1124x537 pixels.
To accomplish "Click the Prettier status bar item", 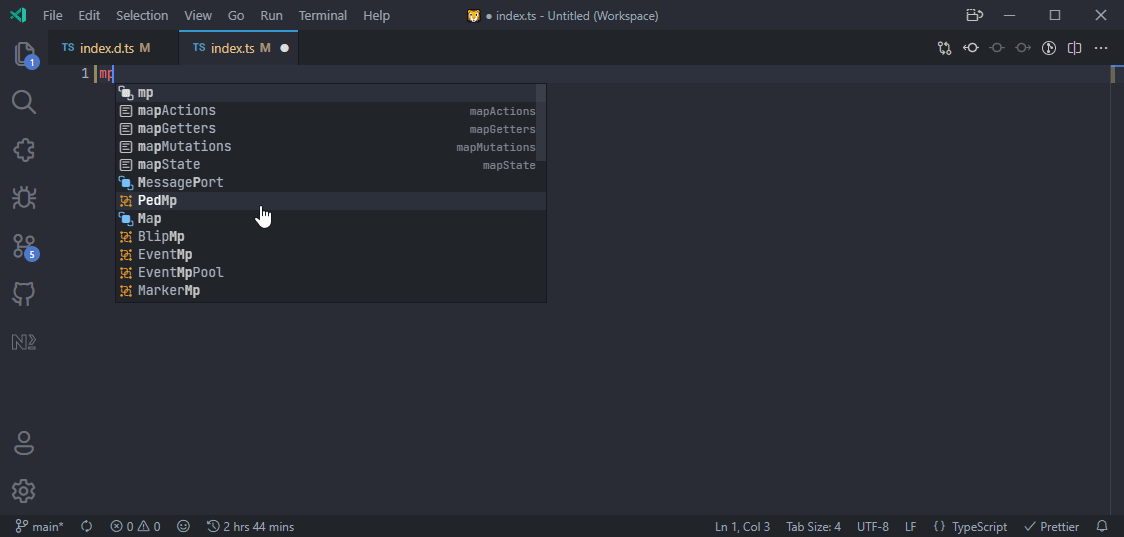I will pos(1052,527).
